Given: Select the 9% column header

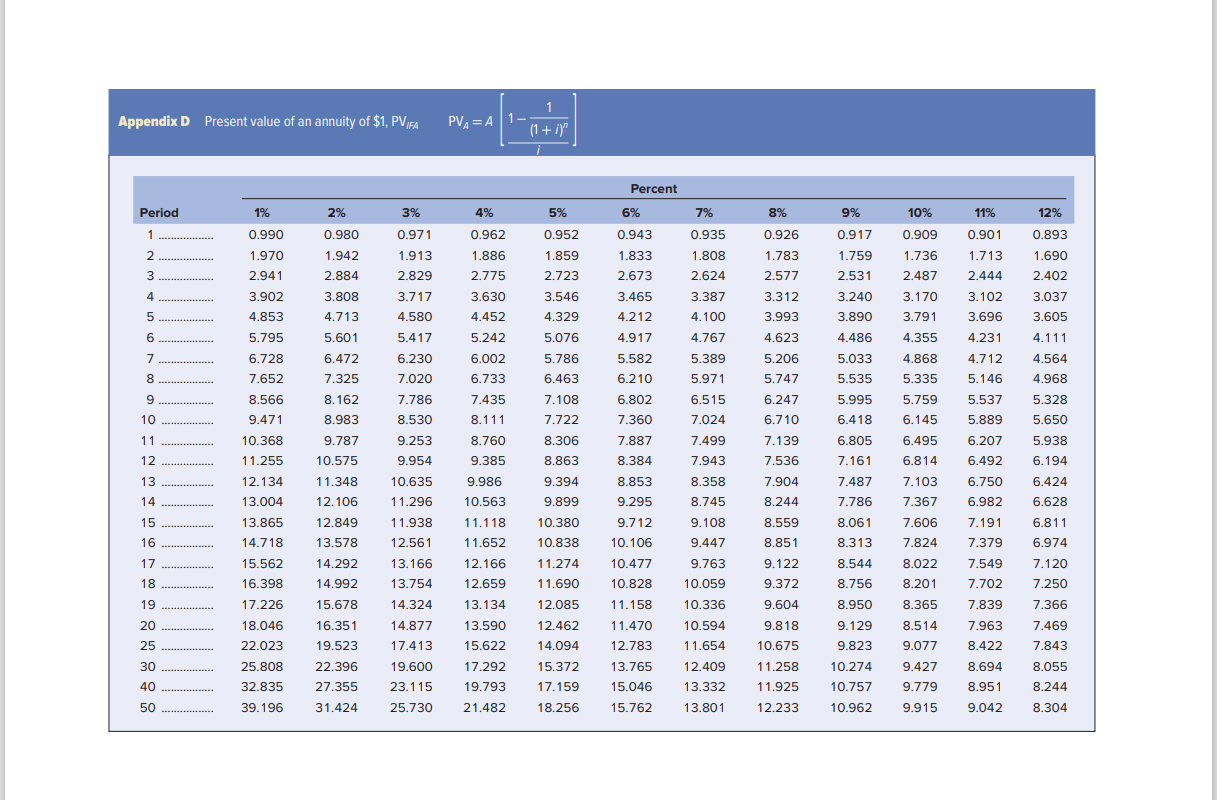Looking at the screenshot, I should [851, 213].
